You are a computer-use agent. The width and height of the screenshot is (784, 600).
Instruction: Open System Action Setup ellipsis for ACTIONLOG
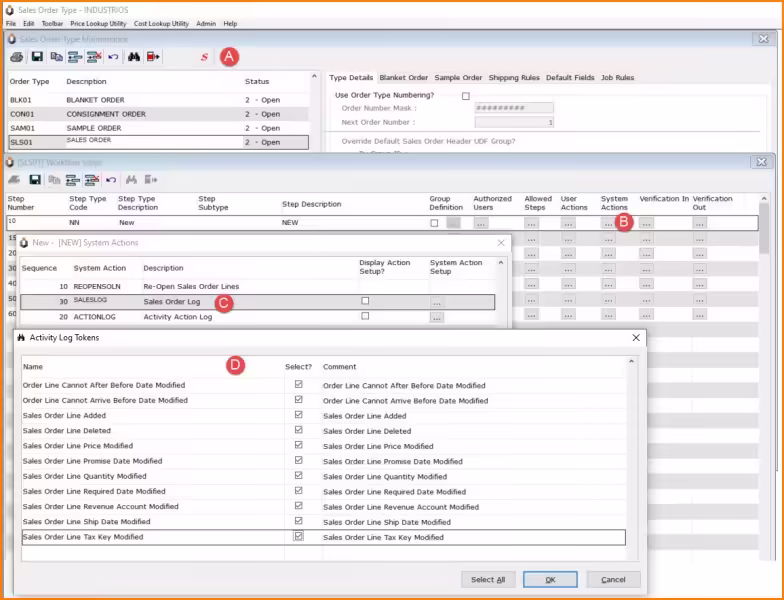(x=436, y=318)
